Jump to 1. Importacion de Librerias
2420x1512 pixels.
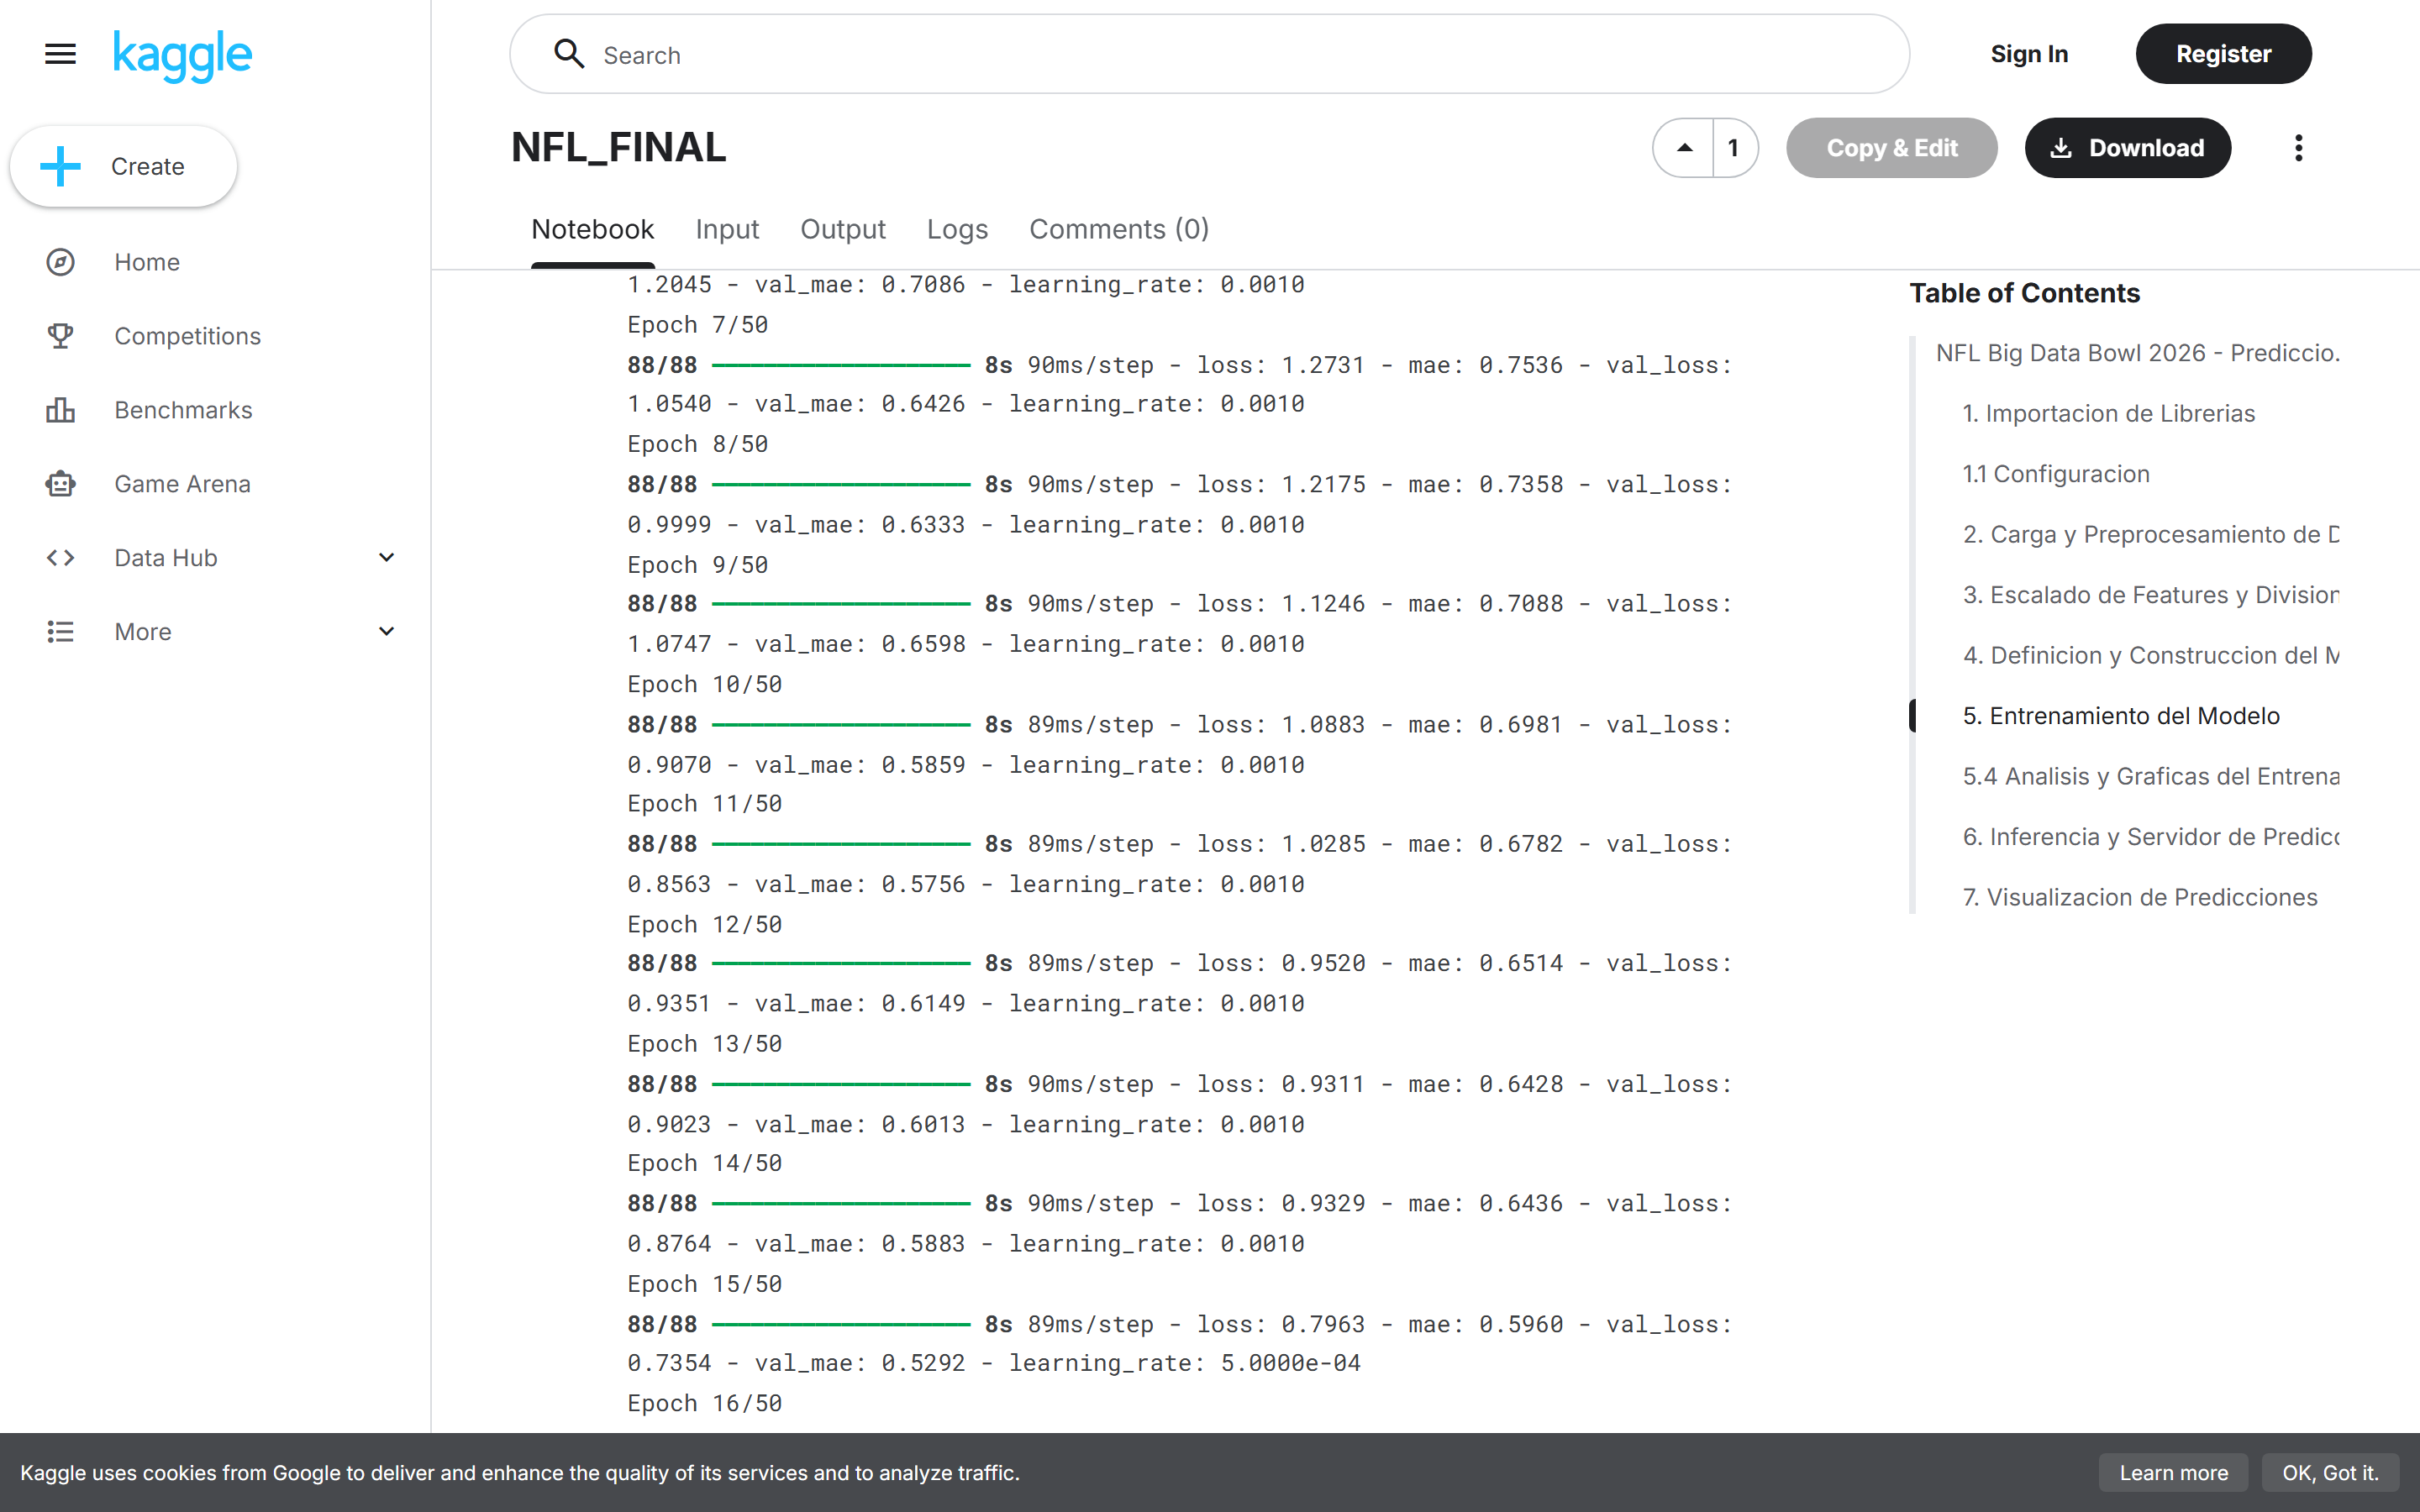click(x=2108, y=413)
